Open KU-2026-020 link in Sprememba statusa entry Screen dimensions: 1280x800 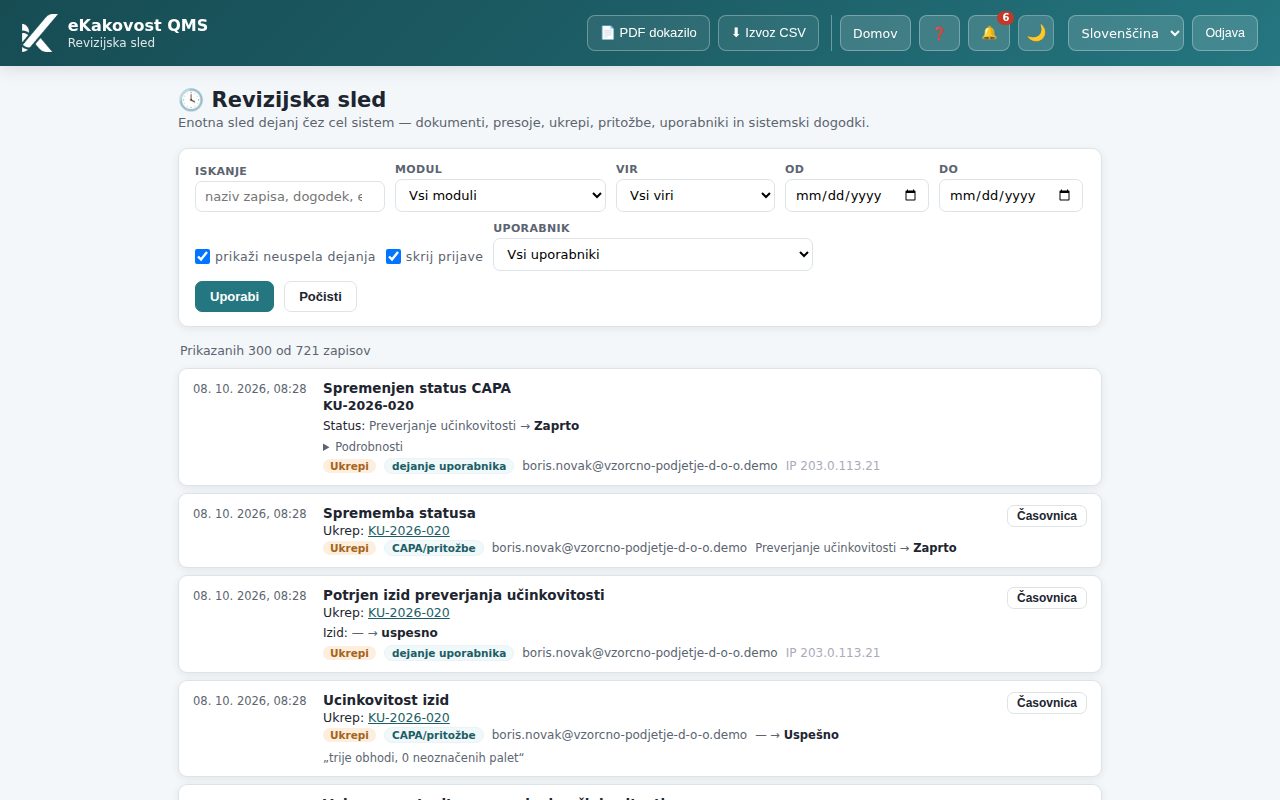[409, 531]
